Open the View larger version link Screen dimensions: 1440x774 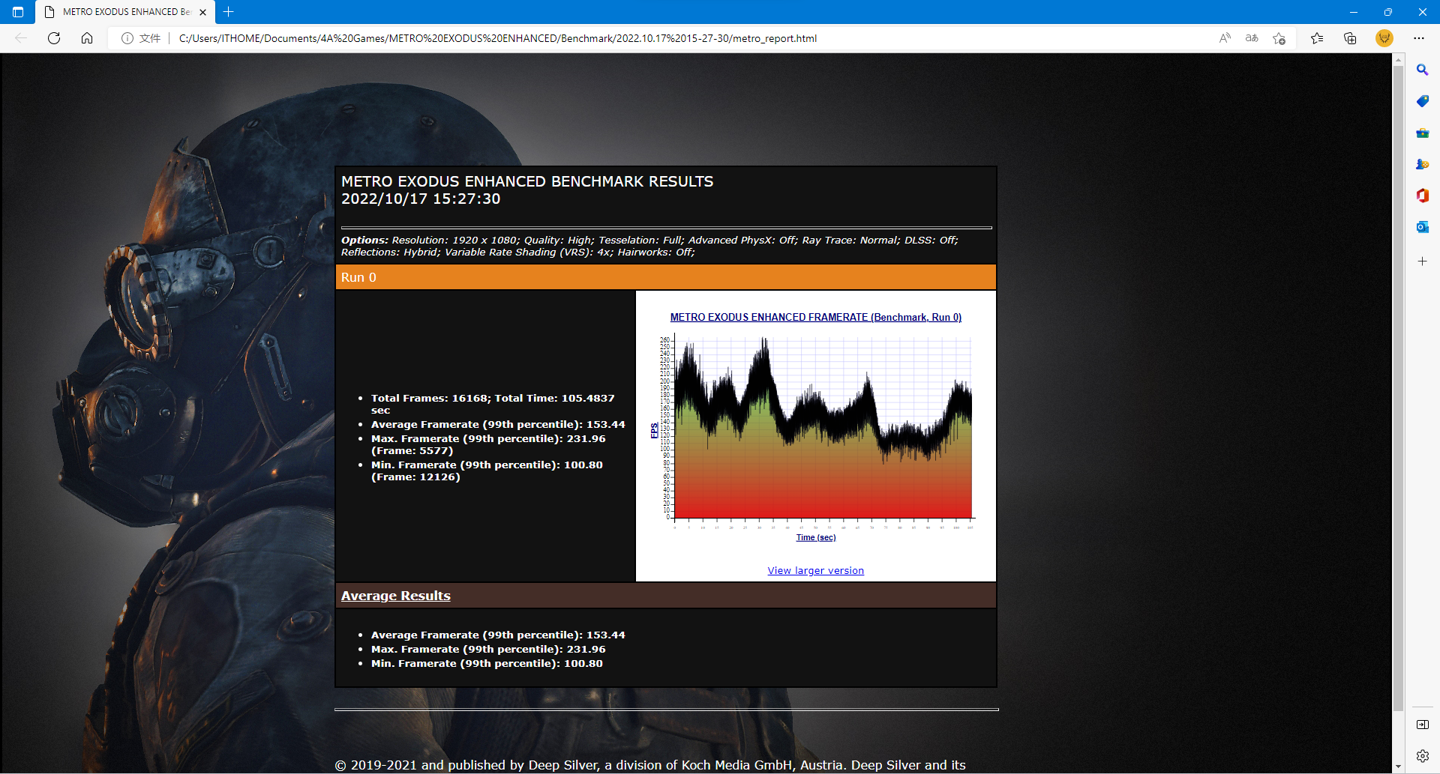point(815,571)
